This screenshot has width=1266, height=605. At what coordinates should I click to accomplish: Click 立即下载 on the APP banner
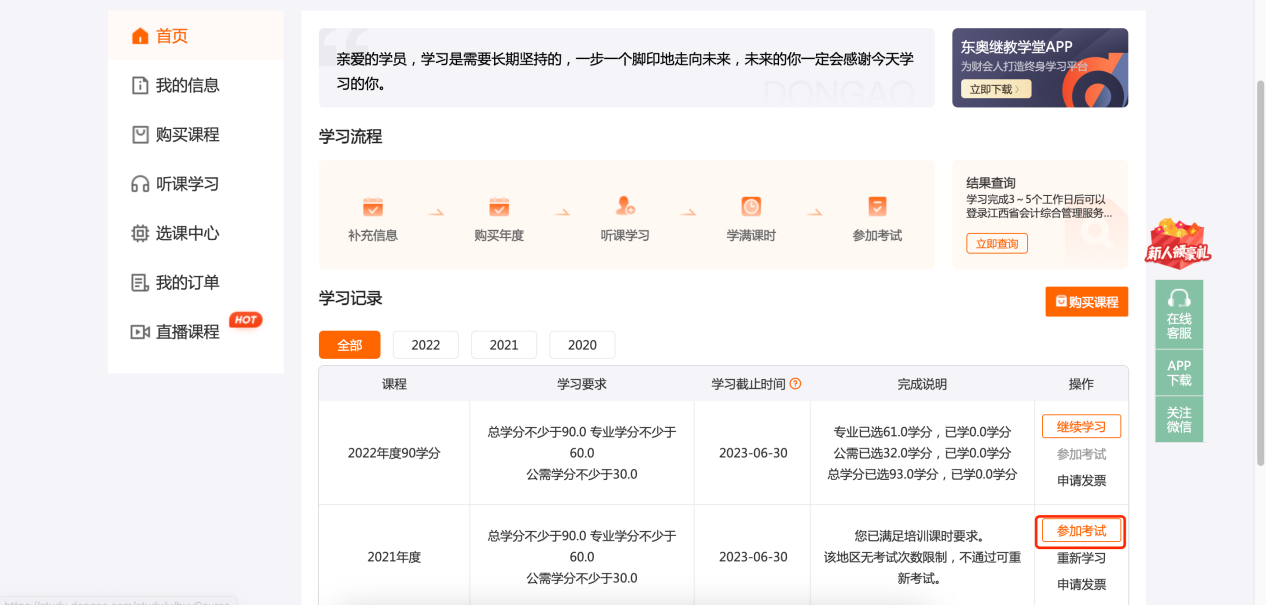coord(996,87)
